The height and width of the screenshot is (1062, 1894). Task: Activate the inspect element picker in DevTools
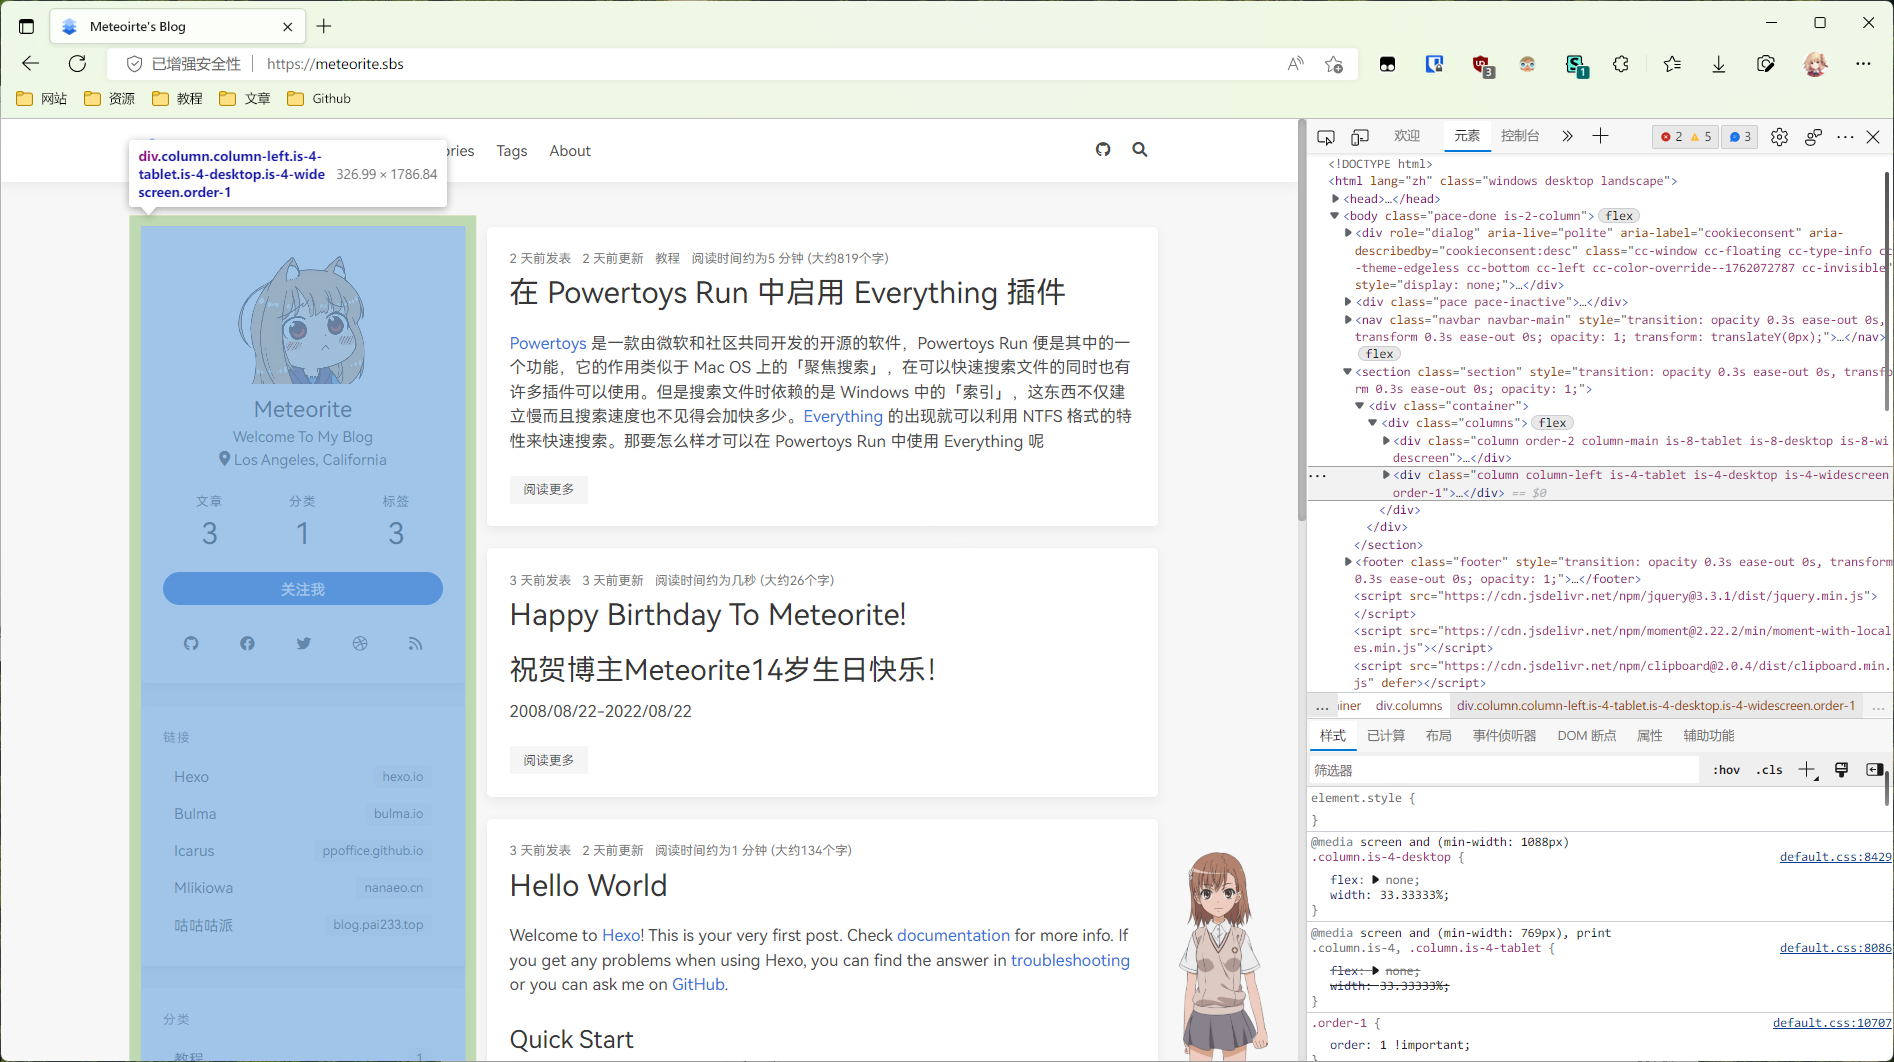(x=1326, y=137)
